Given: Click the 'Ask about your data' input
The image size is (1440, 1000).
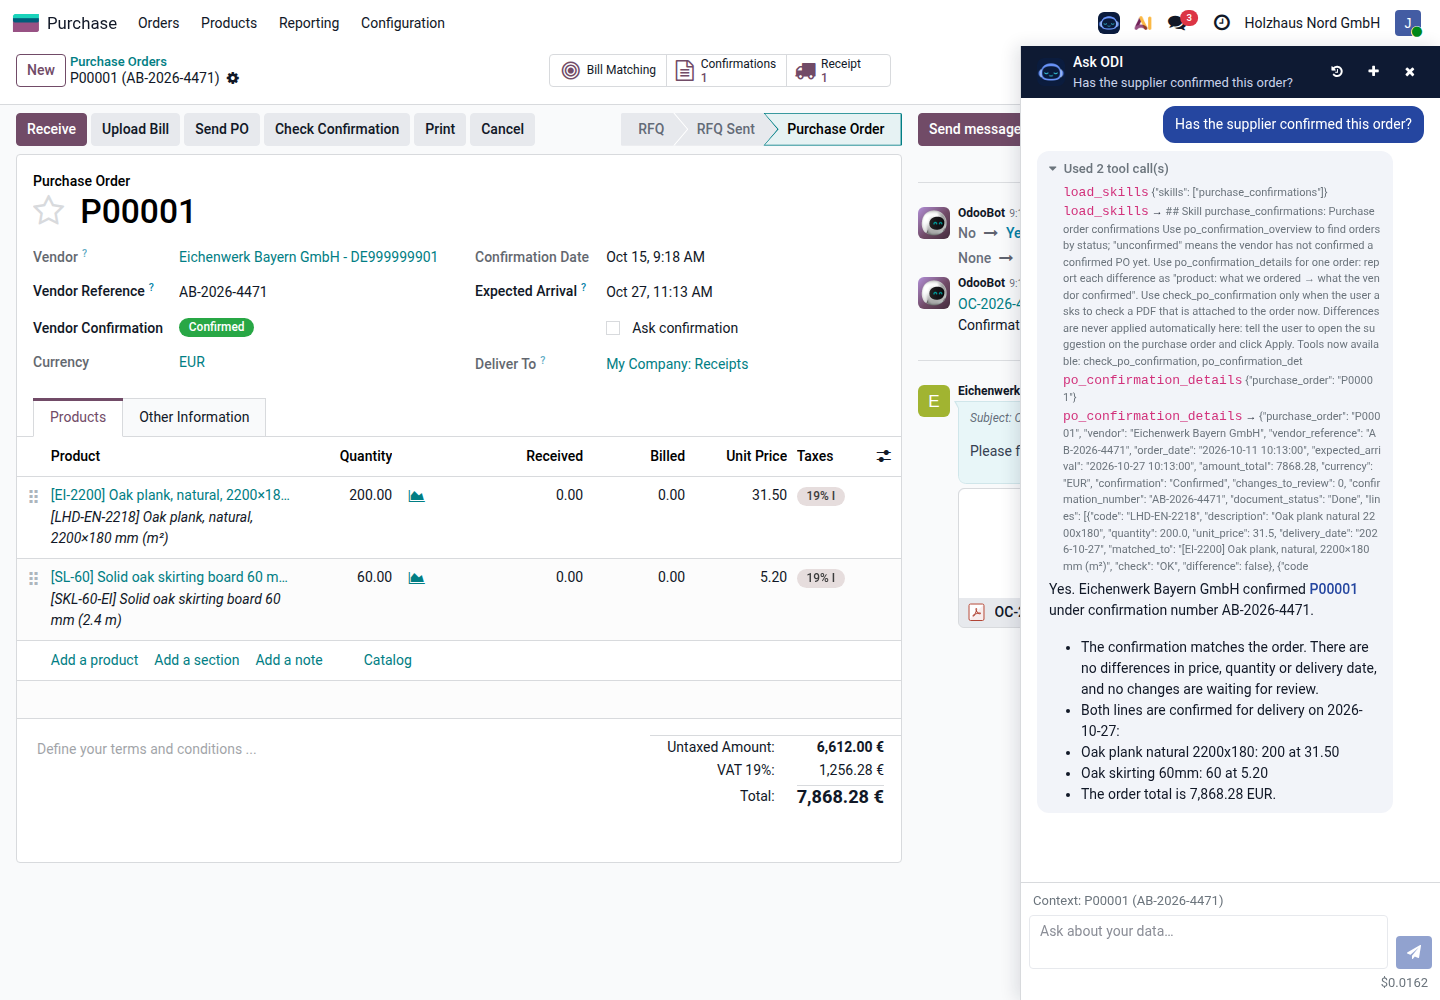Looking at the screenshot, I should [1208, 942].
